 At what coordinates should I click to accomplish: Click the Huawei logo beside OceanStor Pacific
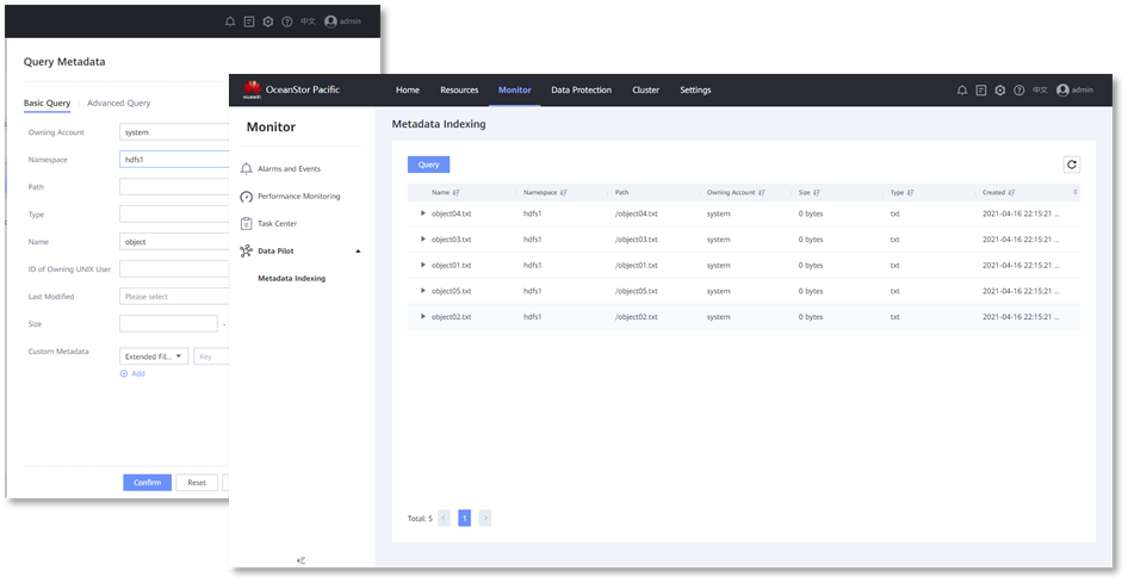(x=252, y=89)
